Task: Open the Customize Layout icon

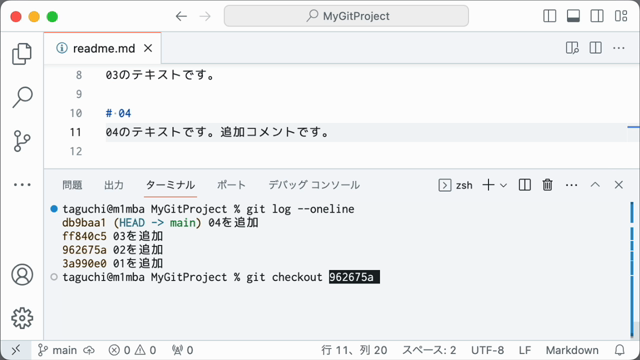Action: 621,16
